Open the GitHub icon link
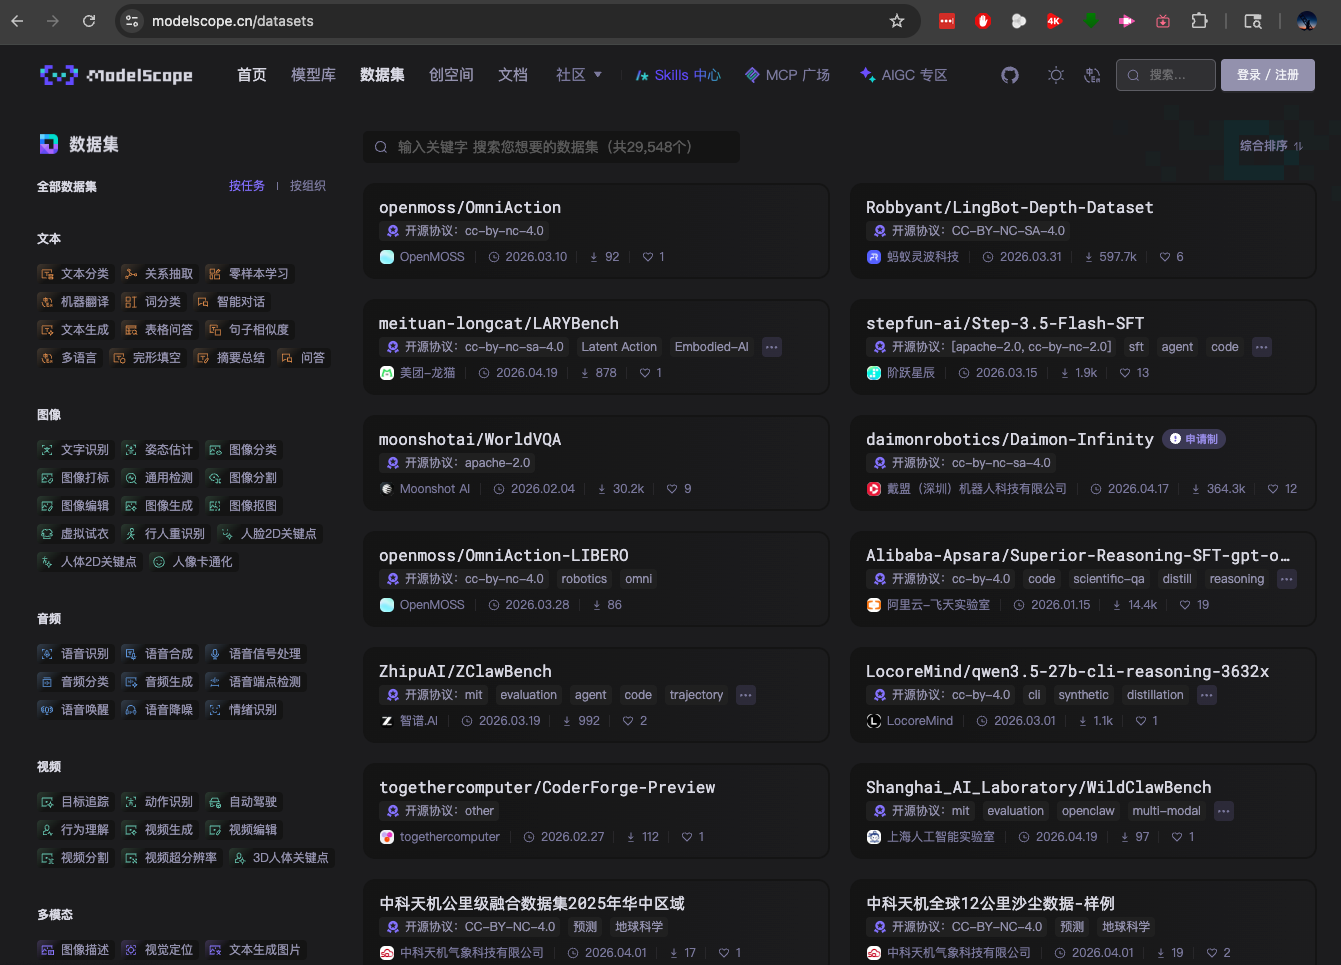 1010,75
